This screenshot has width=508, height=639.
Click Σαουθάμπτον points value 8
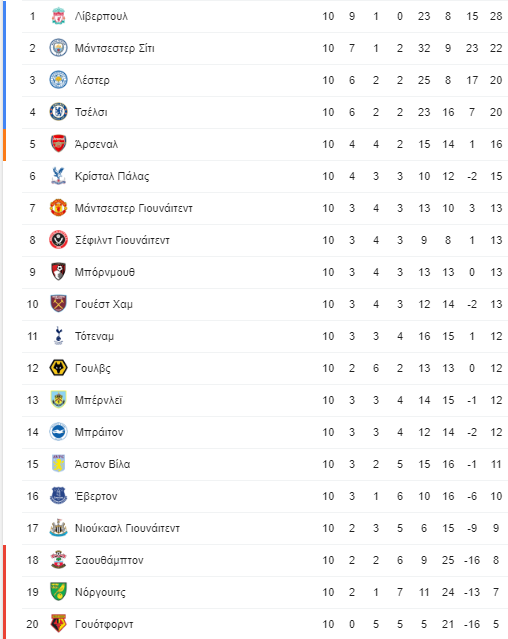[496, 560]
